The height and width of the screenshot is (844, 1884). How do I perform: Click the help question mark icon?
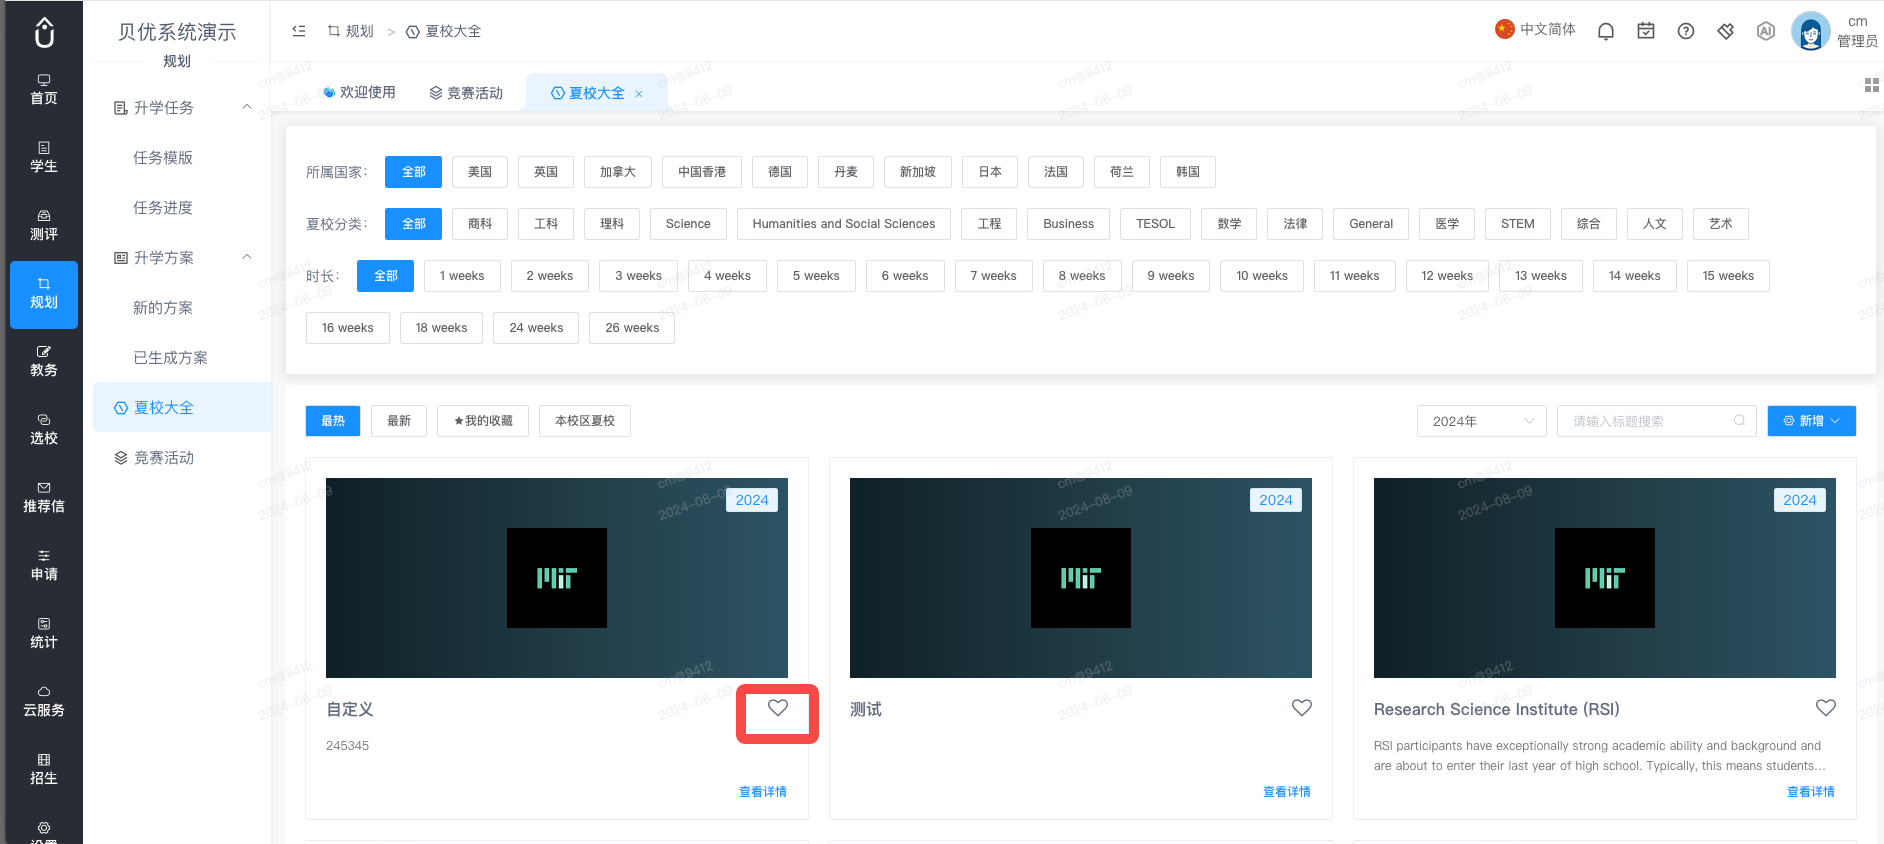[x=1686, y=31]
